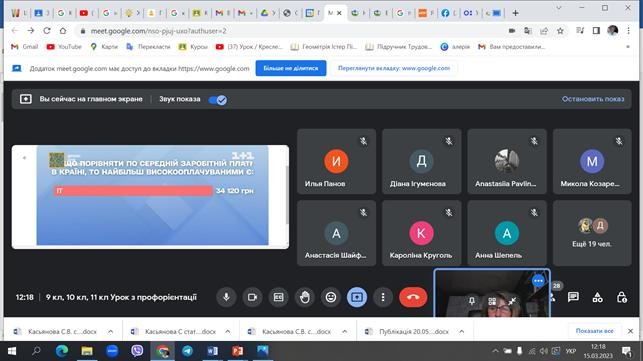Open the share page icon in address bar

coord(544,31)
